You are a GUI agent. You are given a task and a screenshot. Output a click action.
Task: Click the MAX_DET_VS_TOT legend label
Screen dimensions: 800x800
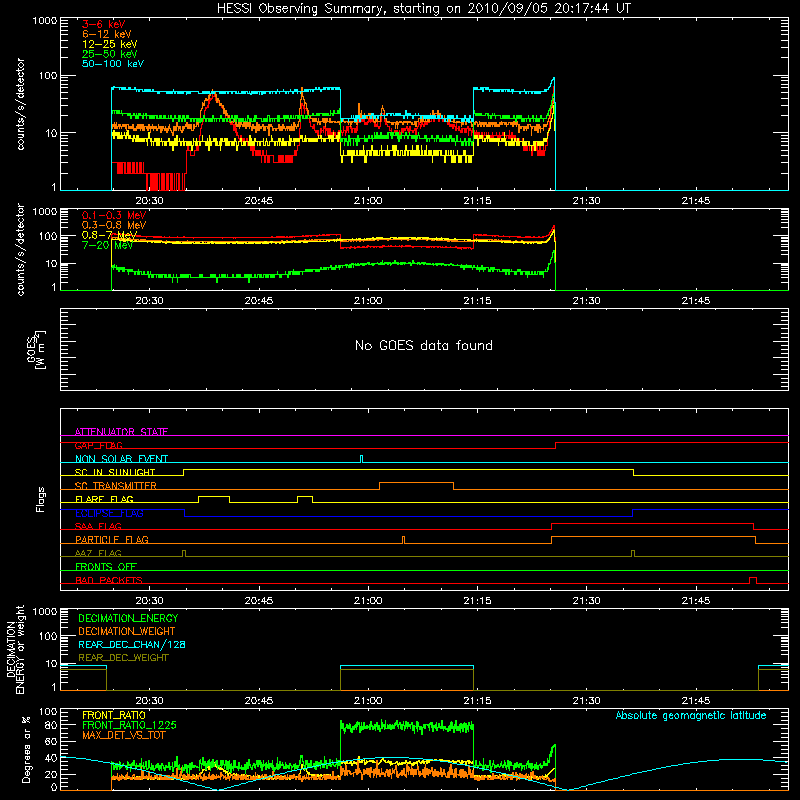click(x=123, y=735)
